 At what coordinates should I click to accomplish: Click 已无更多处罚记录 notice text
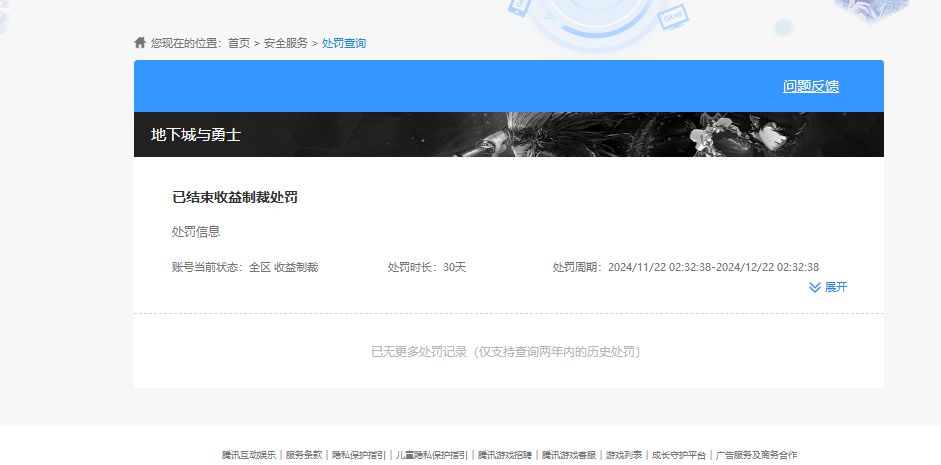coord(506,352)
